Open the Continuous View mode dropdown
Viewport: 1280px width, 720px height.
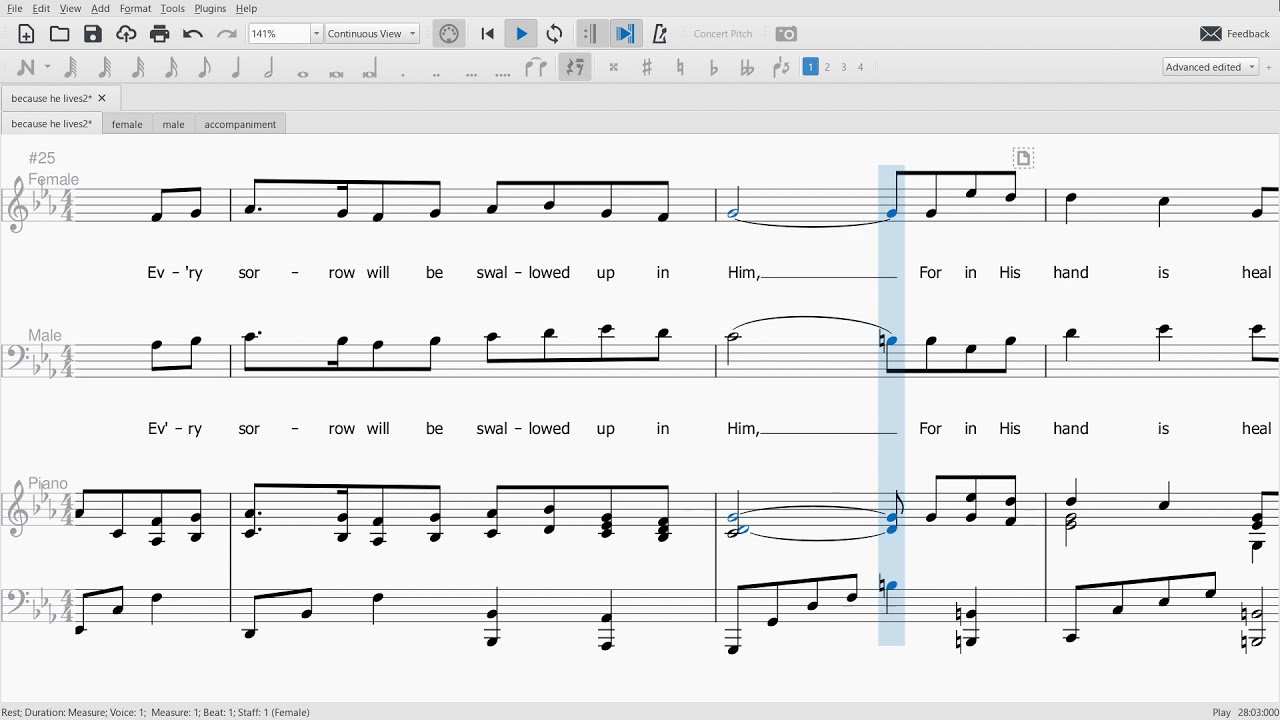point(372,34)
